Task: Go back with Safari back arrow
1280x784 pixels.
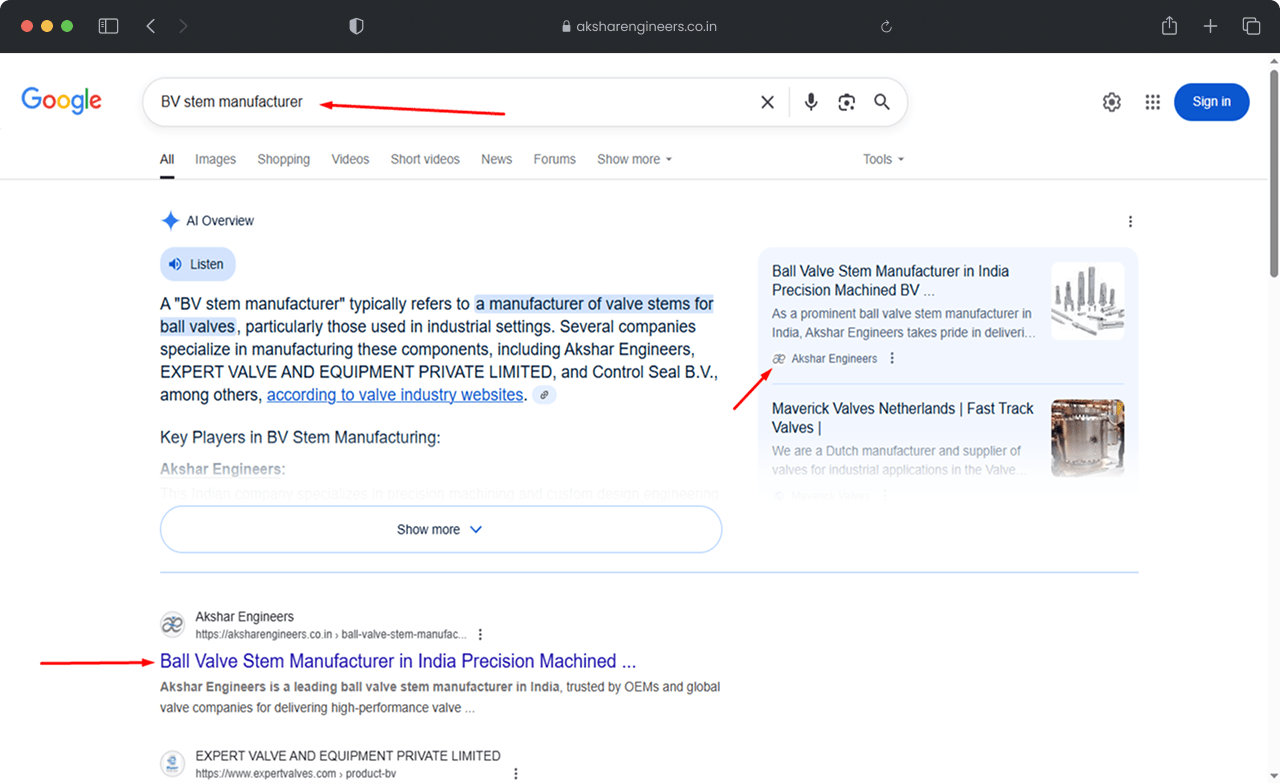Action: tap(150, 27)
